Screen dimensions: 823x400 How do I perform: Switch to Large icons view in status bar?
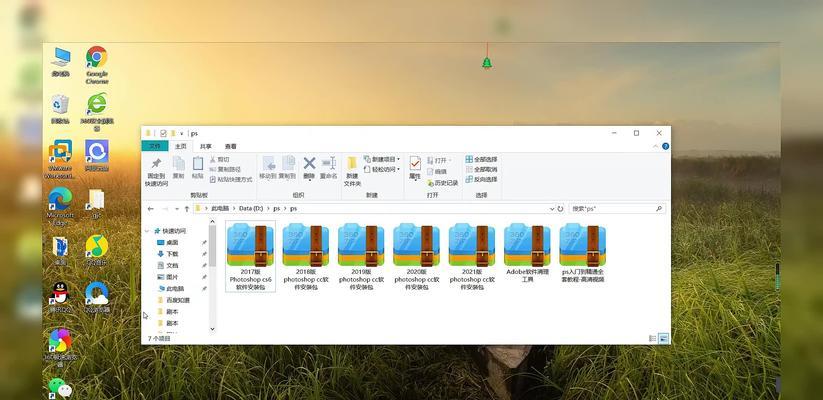point(663,339)
